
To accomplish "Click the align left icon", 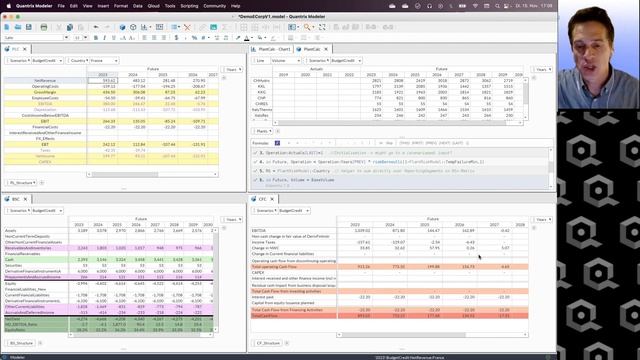I will tap(144, 38).
